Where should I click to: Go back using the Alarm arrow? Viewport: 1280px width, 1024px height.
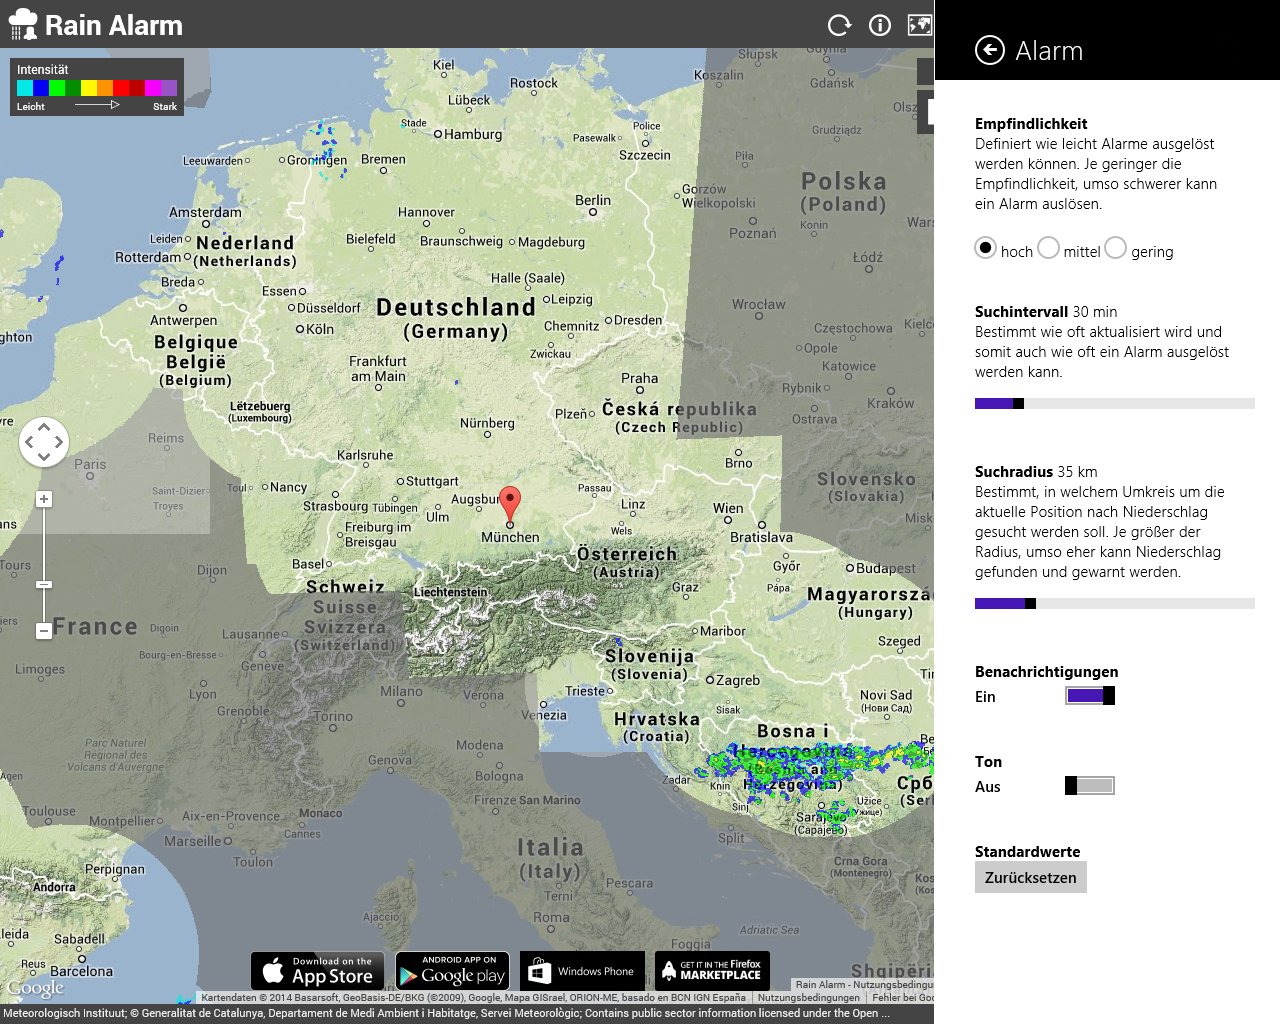(x=990, y=50)
